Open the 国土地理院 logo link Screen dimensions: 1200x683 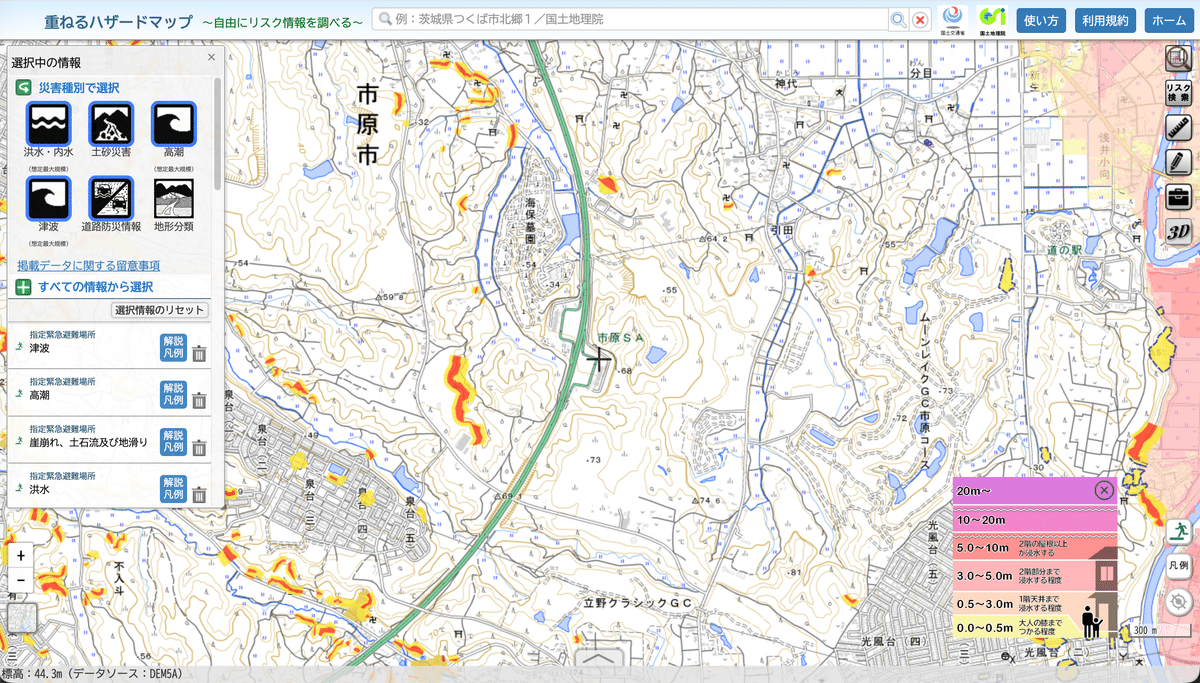pos(992,20)
